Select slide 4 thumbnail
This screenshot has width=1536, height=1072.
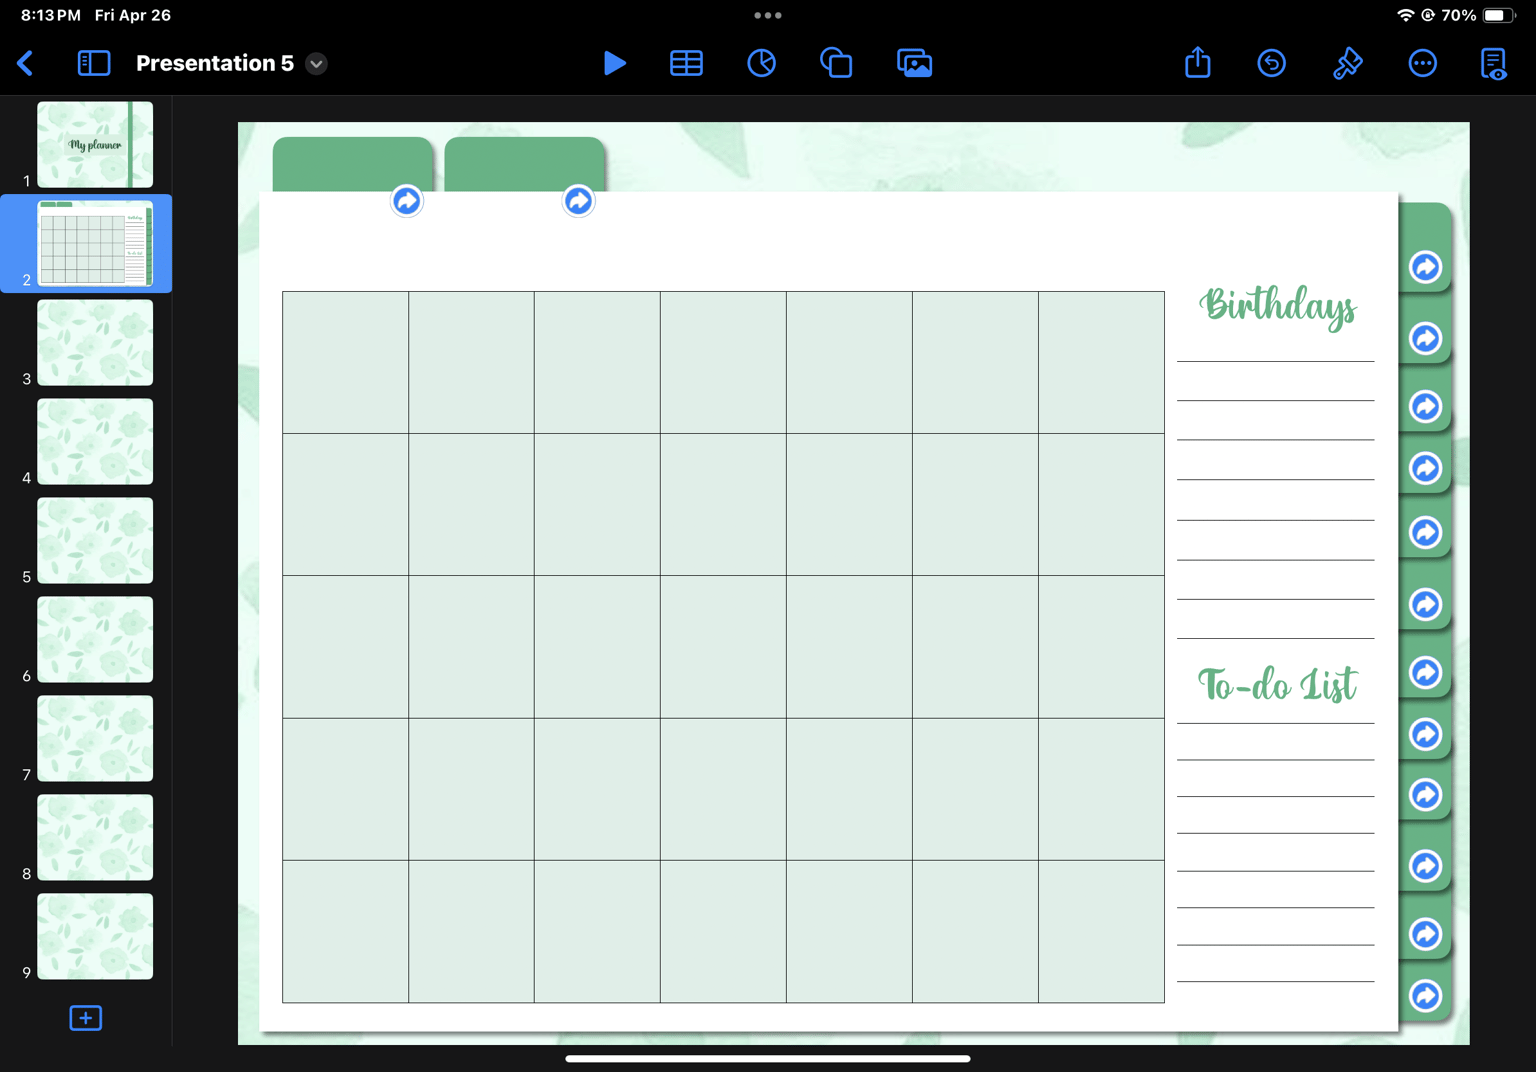click(x=95, y=441)
